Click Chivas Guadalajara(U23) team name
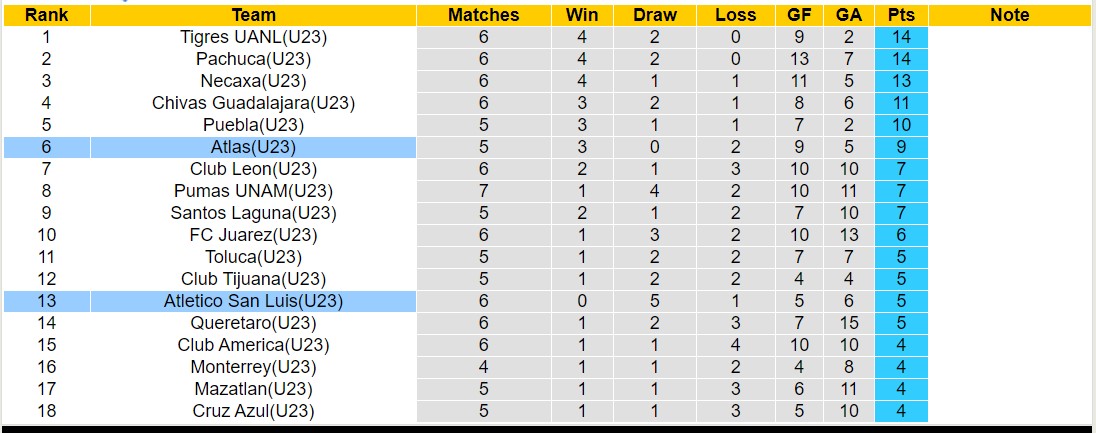The image size is (1096, 433). (x=253, y=103)
